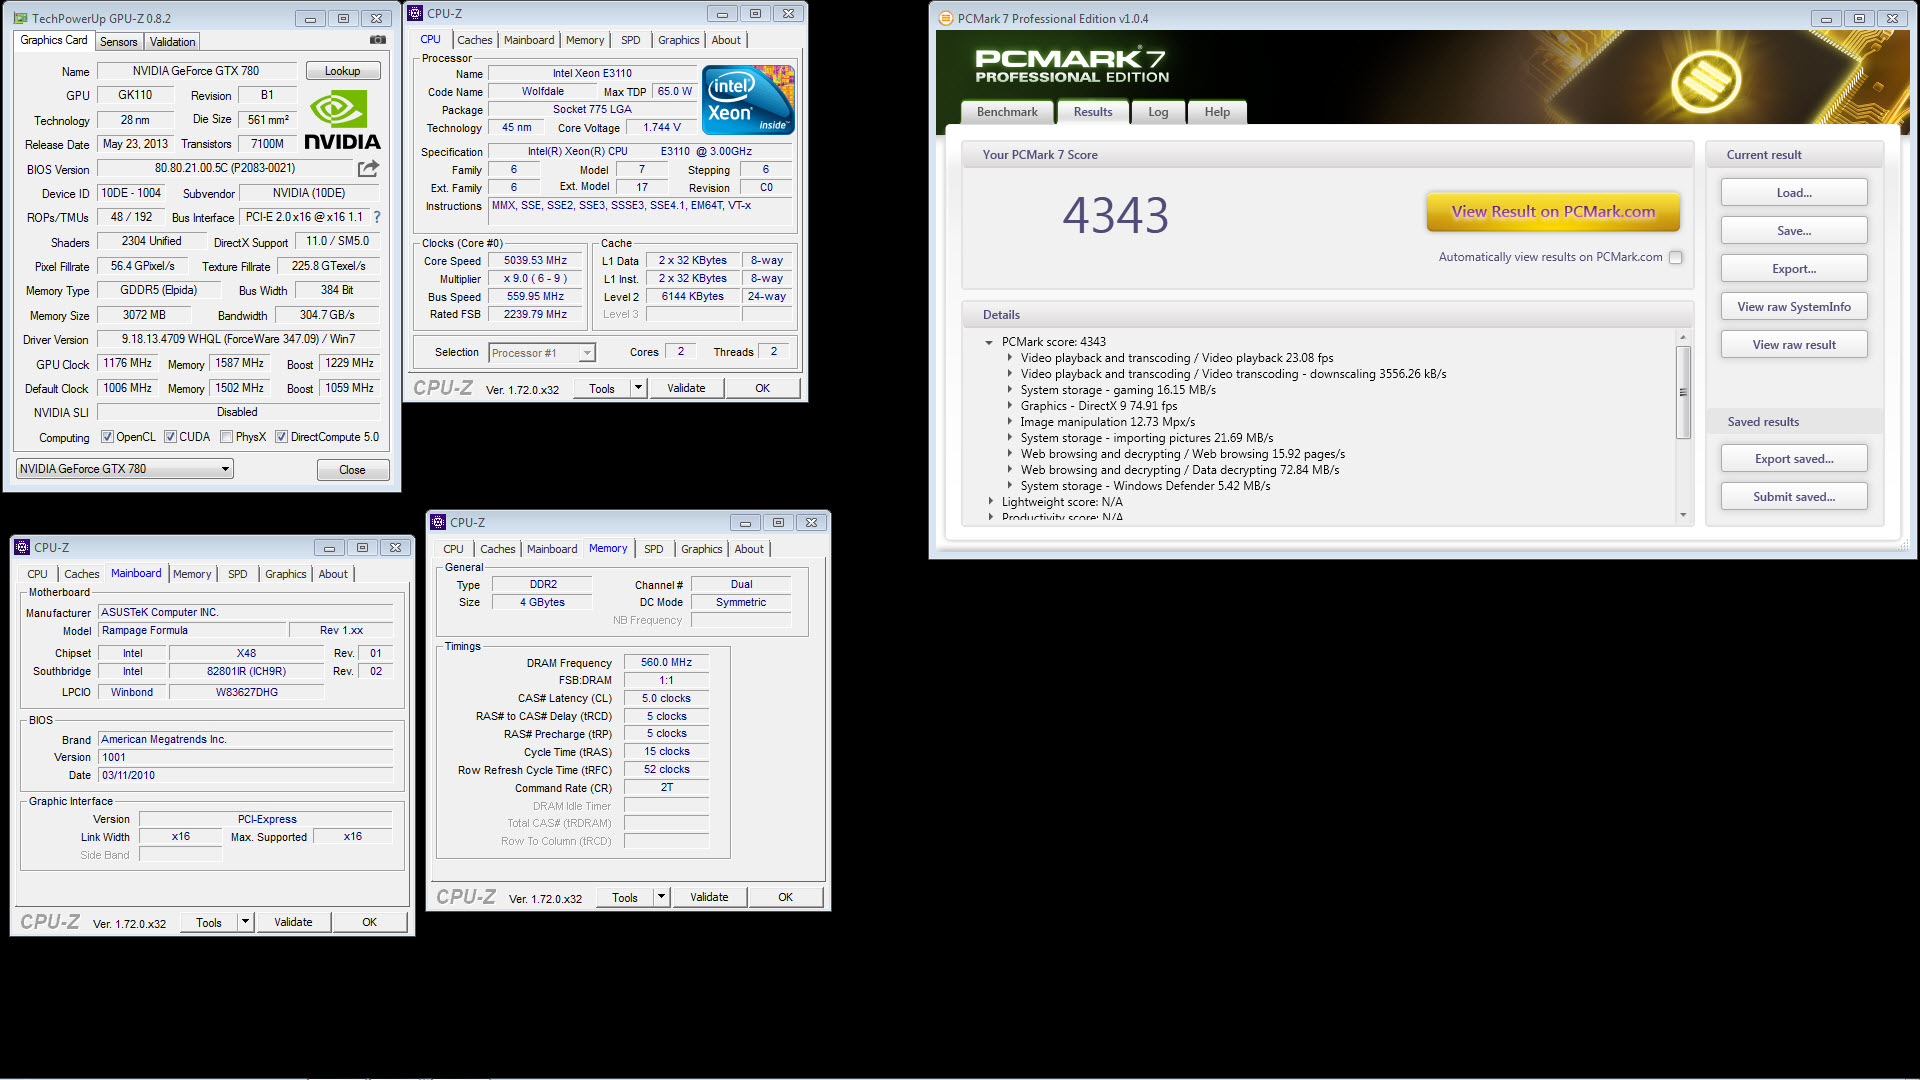The image size is (1920, 1080).
Task: Switch to the Validation tab in GPU-Z
Action: click(173, 41)
